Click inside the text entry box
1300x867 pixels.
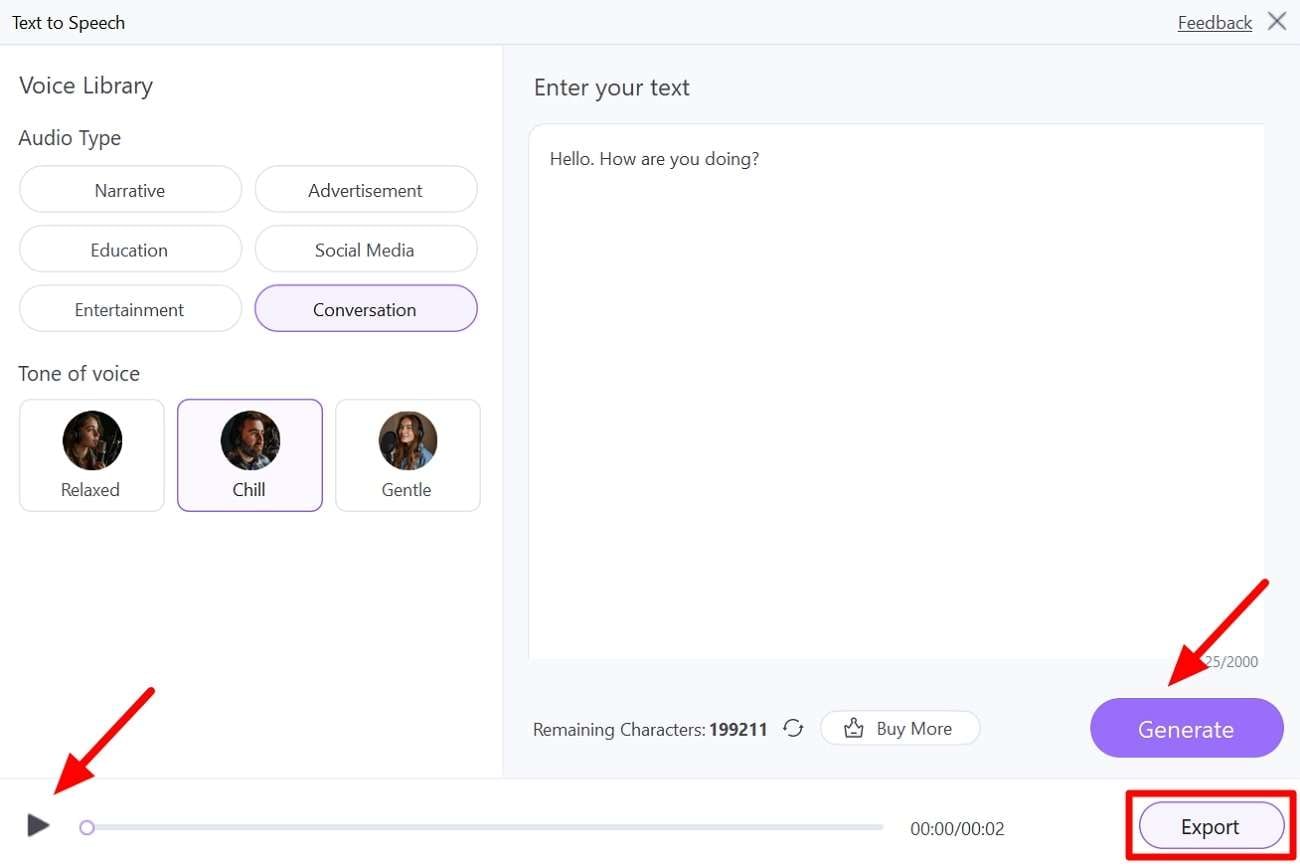(x=896, y=392)
